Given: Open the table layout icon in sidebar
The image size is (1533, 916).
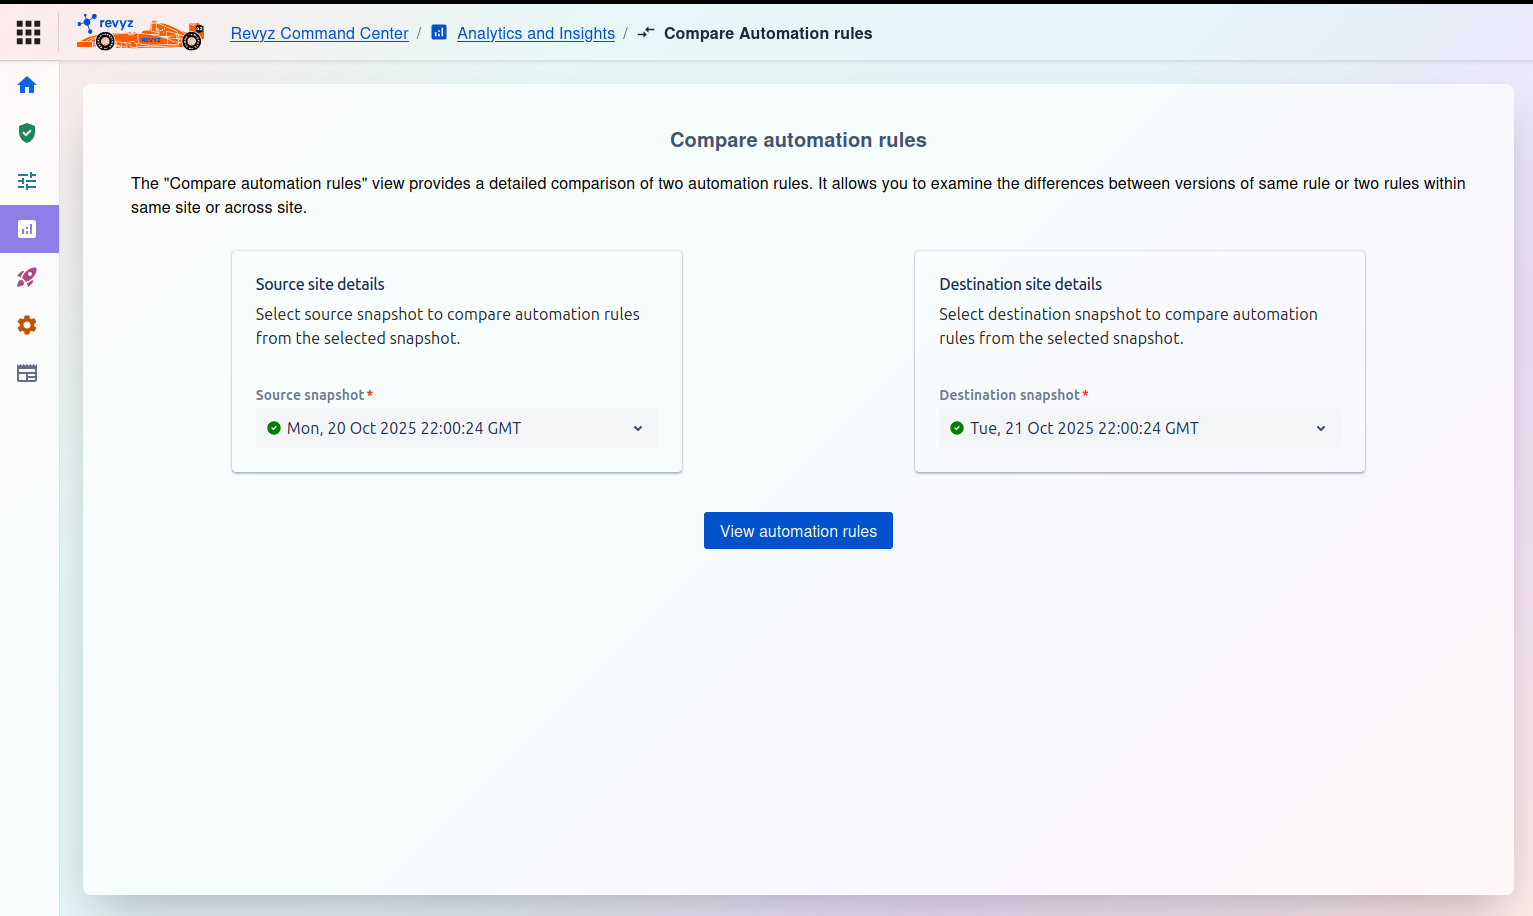Looking at the screenshot, I should (x=27, y=373).
